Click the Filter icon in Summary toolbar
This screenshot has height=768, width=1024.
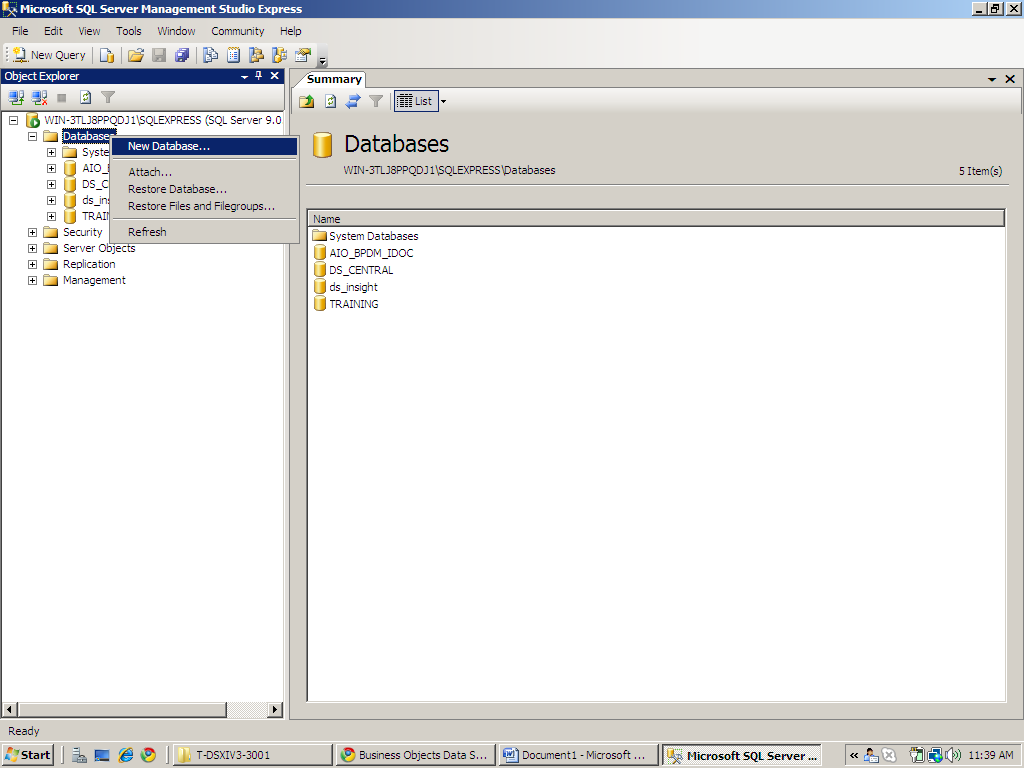(376, 101)
